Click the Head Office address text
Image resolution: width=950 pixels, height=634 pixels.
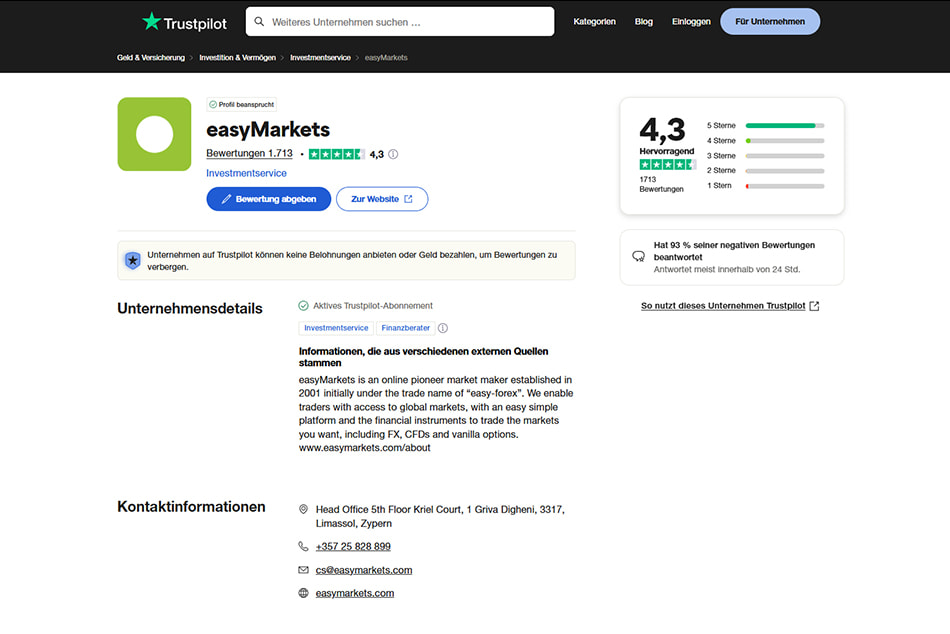coord(440,516)
